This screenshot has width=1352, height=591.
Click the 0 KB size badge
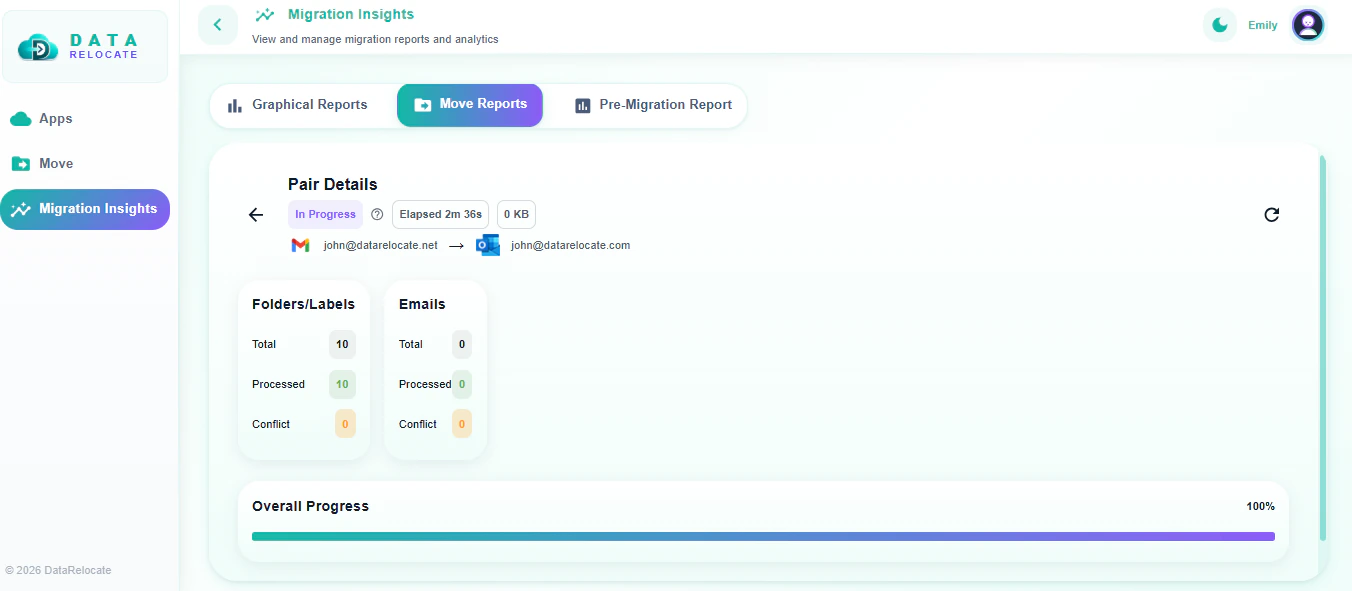click(x=516, y=215)
